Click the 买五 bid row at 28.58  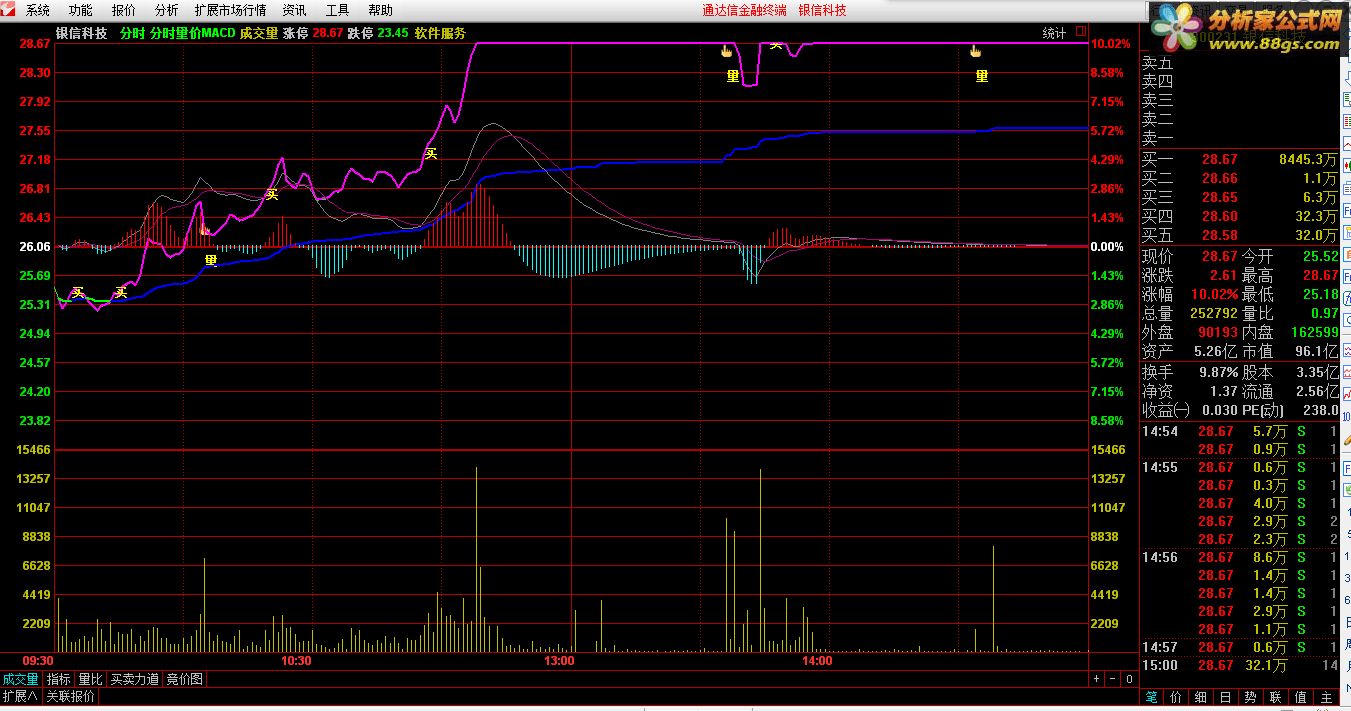1239,235
